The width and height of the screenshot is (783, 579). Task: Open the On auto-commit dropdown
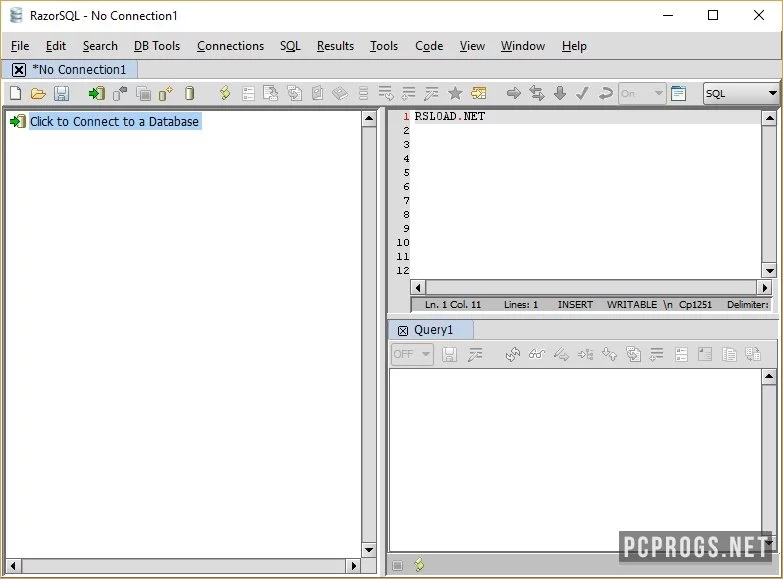pyautogui.click(x=642, y=93)
